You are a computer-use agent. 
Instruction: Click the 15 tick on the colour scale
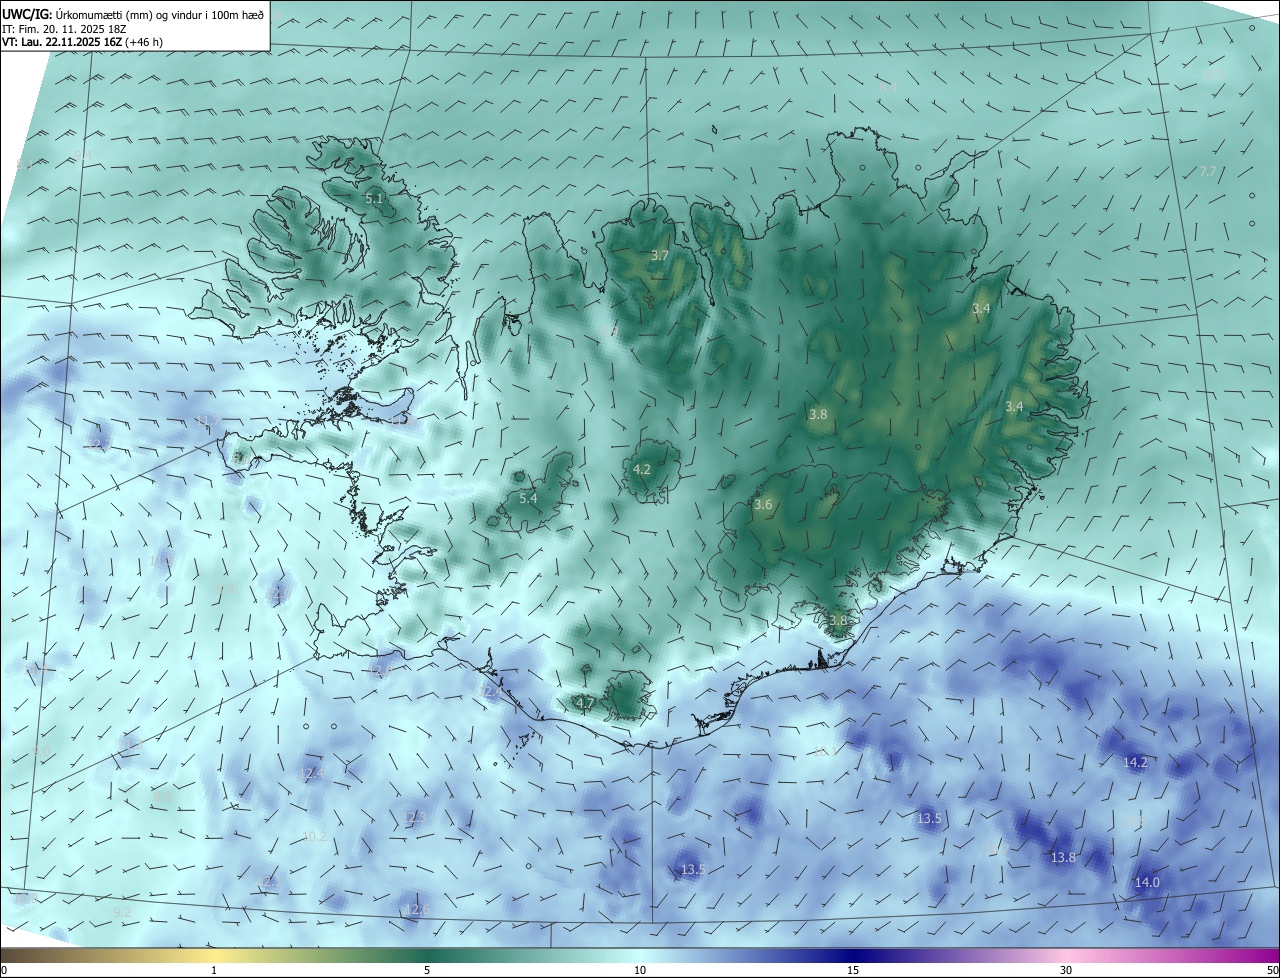[x=853, y=970]
